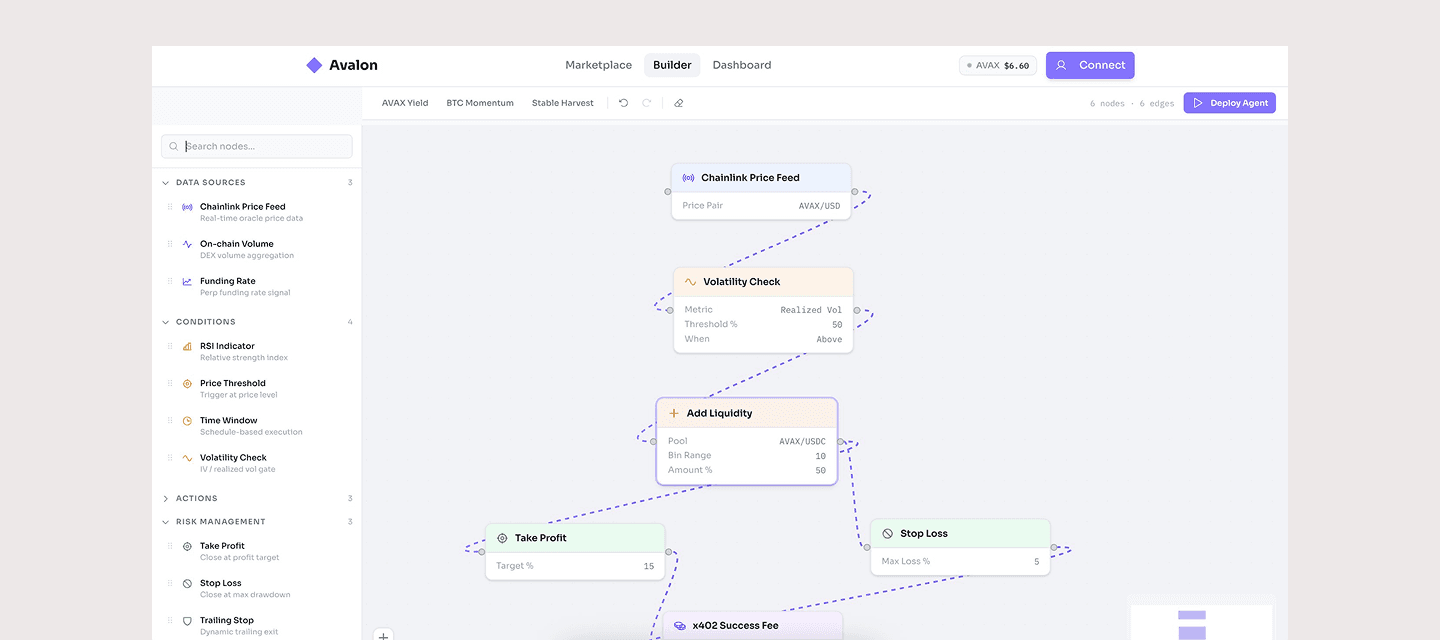Collapse the Data Sources section
The width and height of the screenshot is (1440, 640).
pyautogui.click(x=257, y=183)
